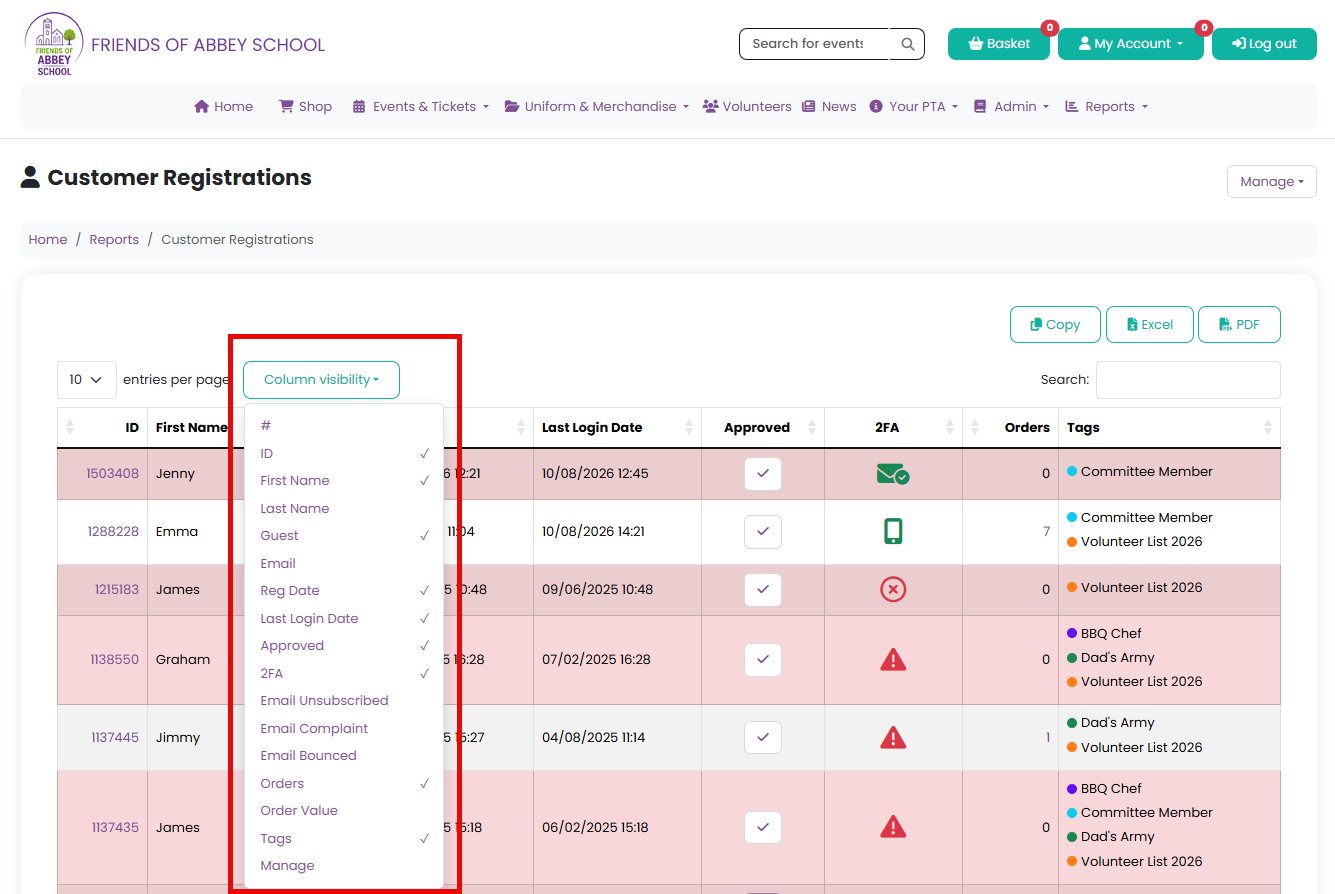Click the warning triangle icon for ID 1137435
The width and height of the screenshot is (1335, 894).
(893, 828)
